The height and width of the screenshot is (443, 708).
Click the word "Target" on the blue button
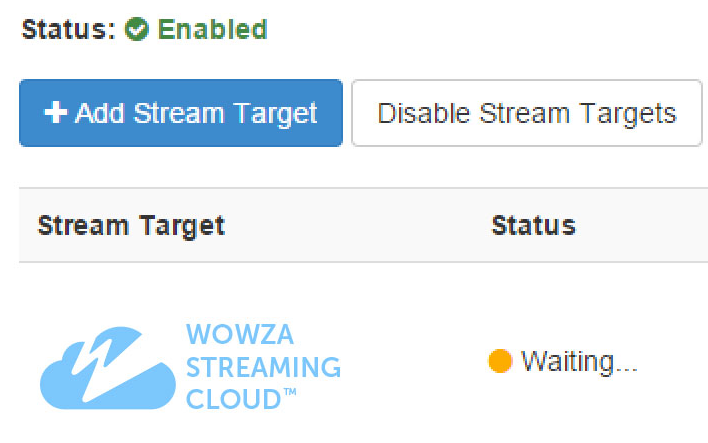[x=274, y=113]
